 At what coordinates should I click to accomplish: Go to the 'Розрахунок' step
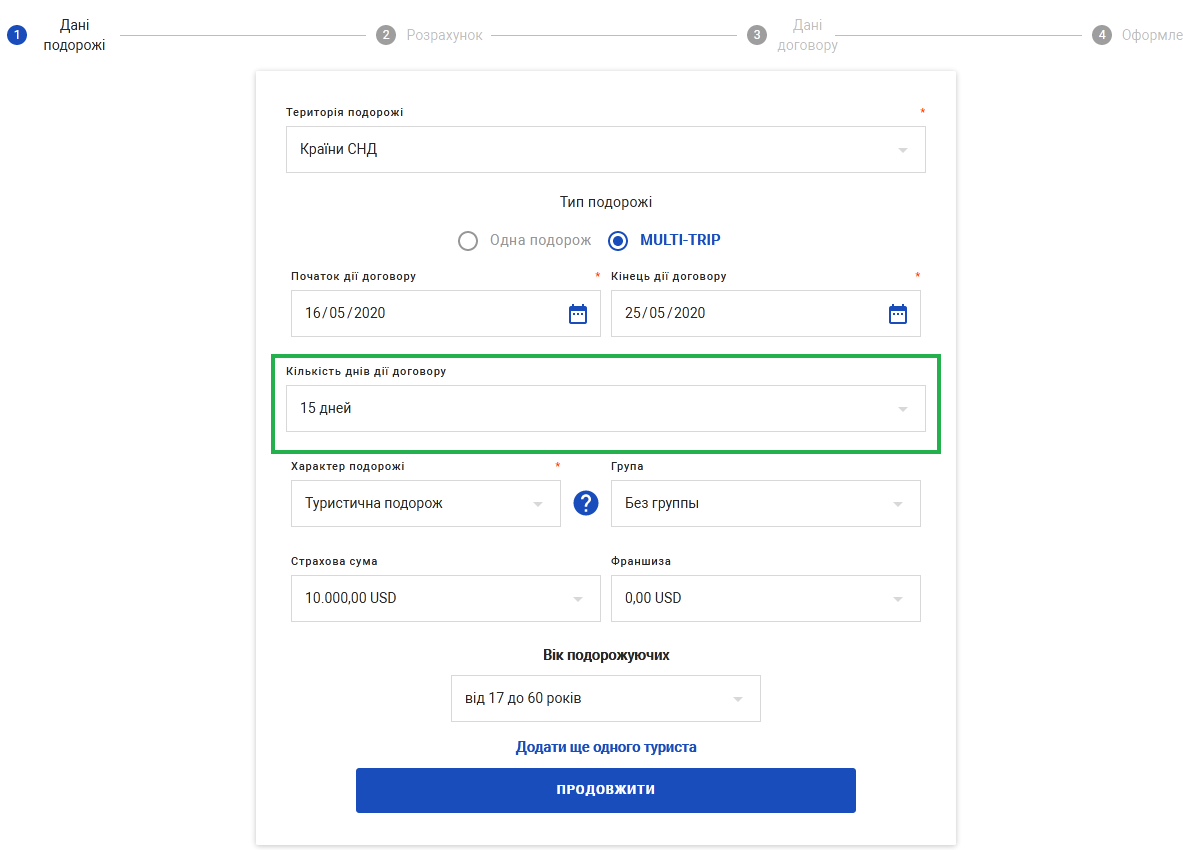click(x=444, y=35)
